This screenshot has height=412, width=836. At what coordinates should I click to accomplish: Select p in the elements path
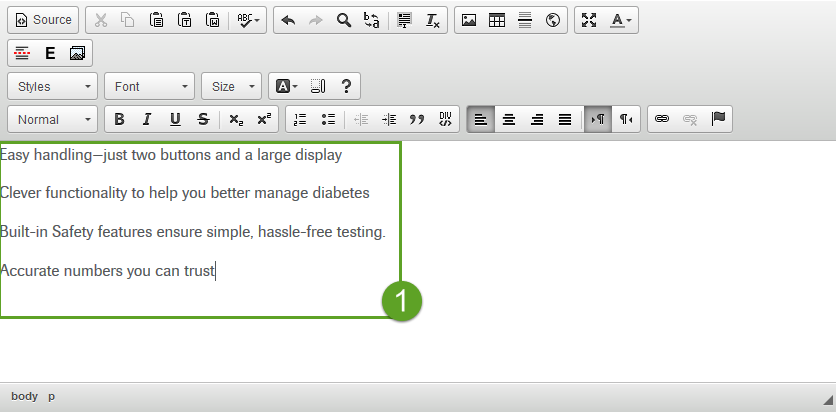point(51,396)
